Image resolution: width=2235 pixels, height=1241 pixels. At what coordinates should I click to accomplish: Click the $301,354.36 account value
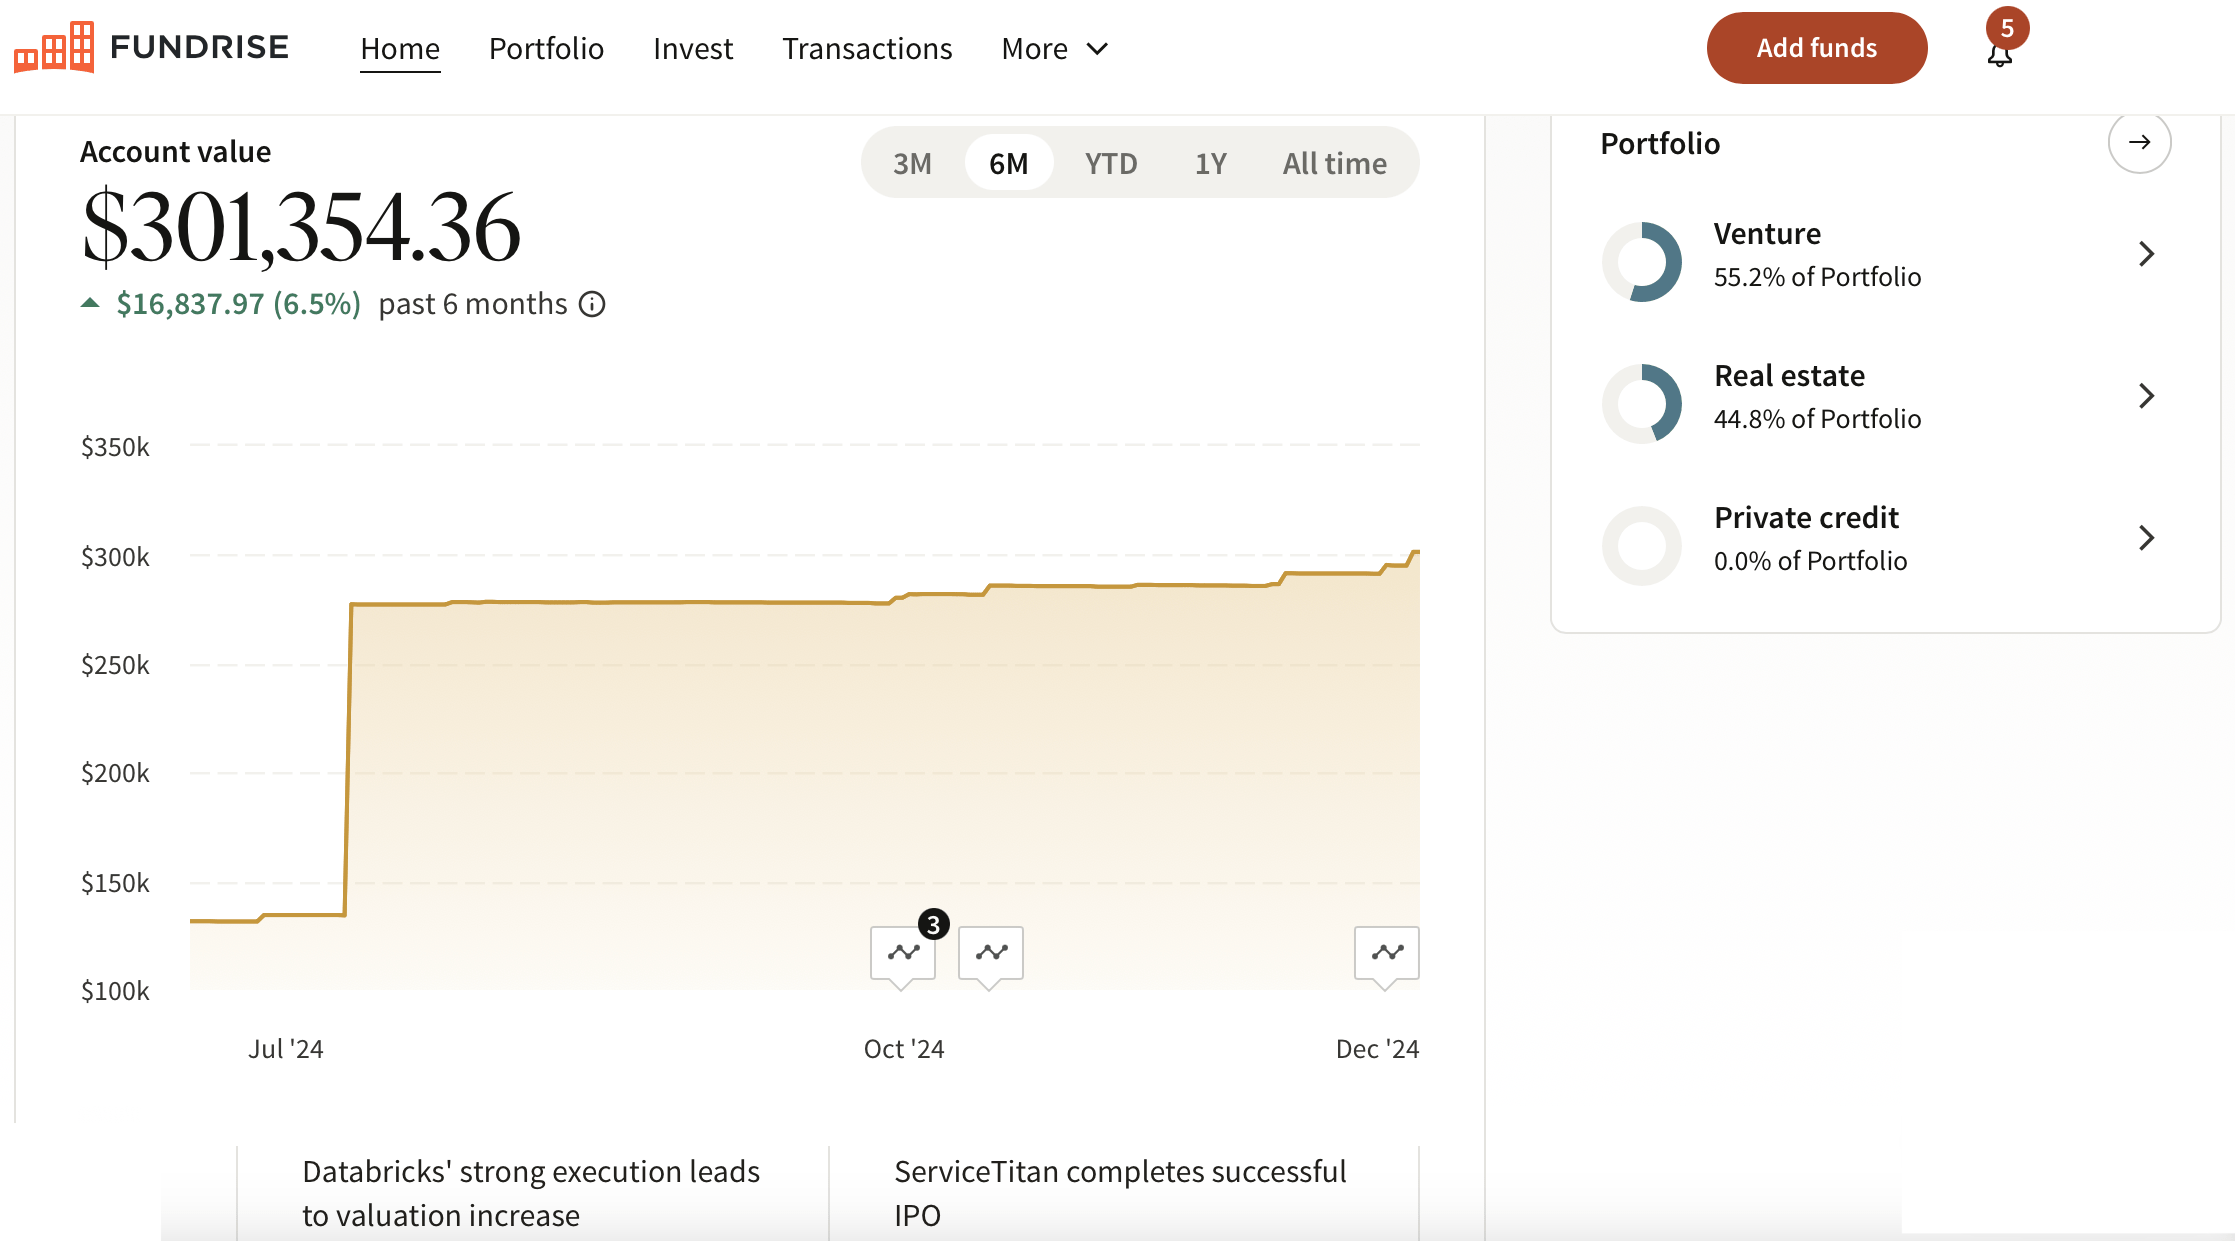[x=301, y=228]
